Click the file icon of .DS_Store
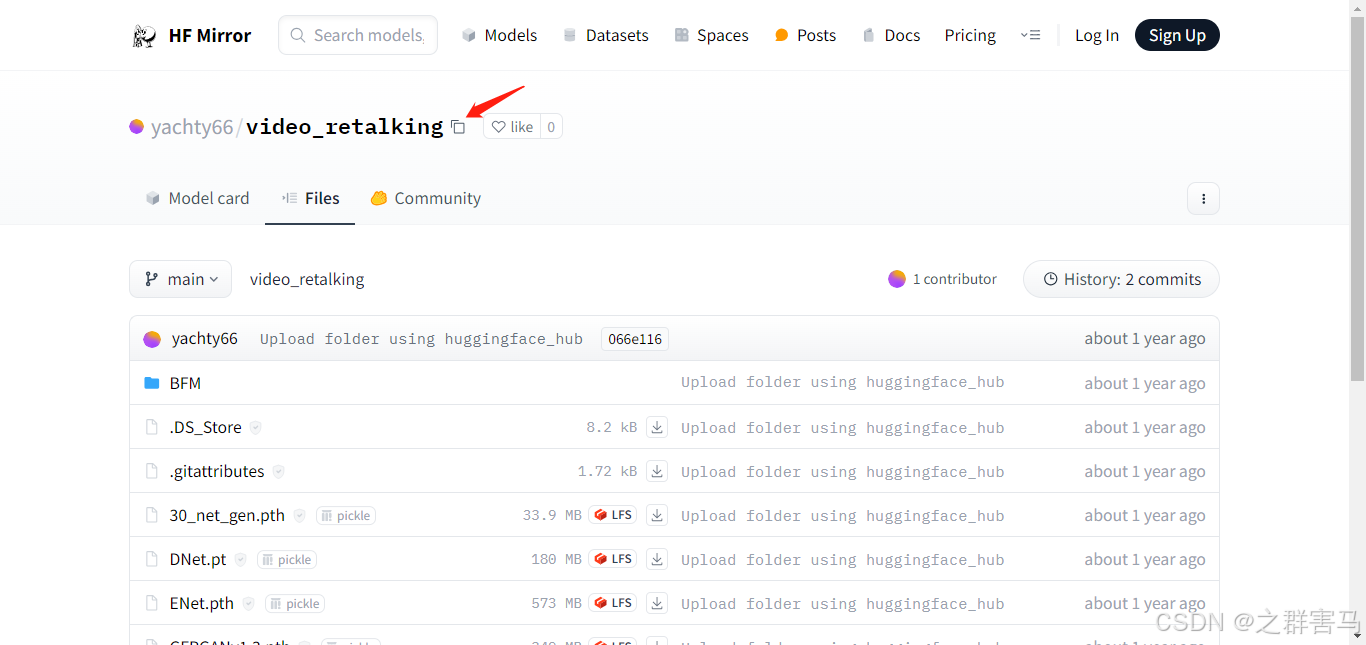 coord(152,427)
